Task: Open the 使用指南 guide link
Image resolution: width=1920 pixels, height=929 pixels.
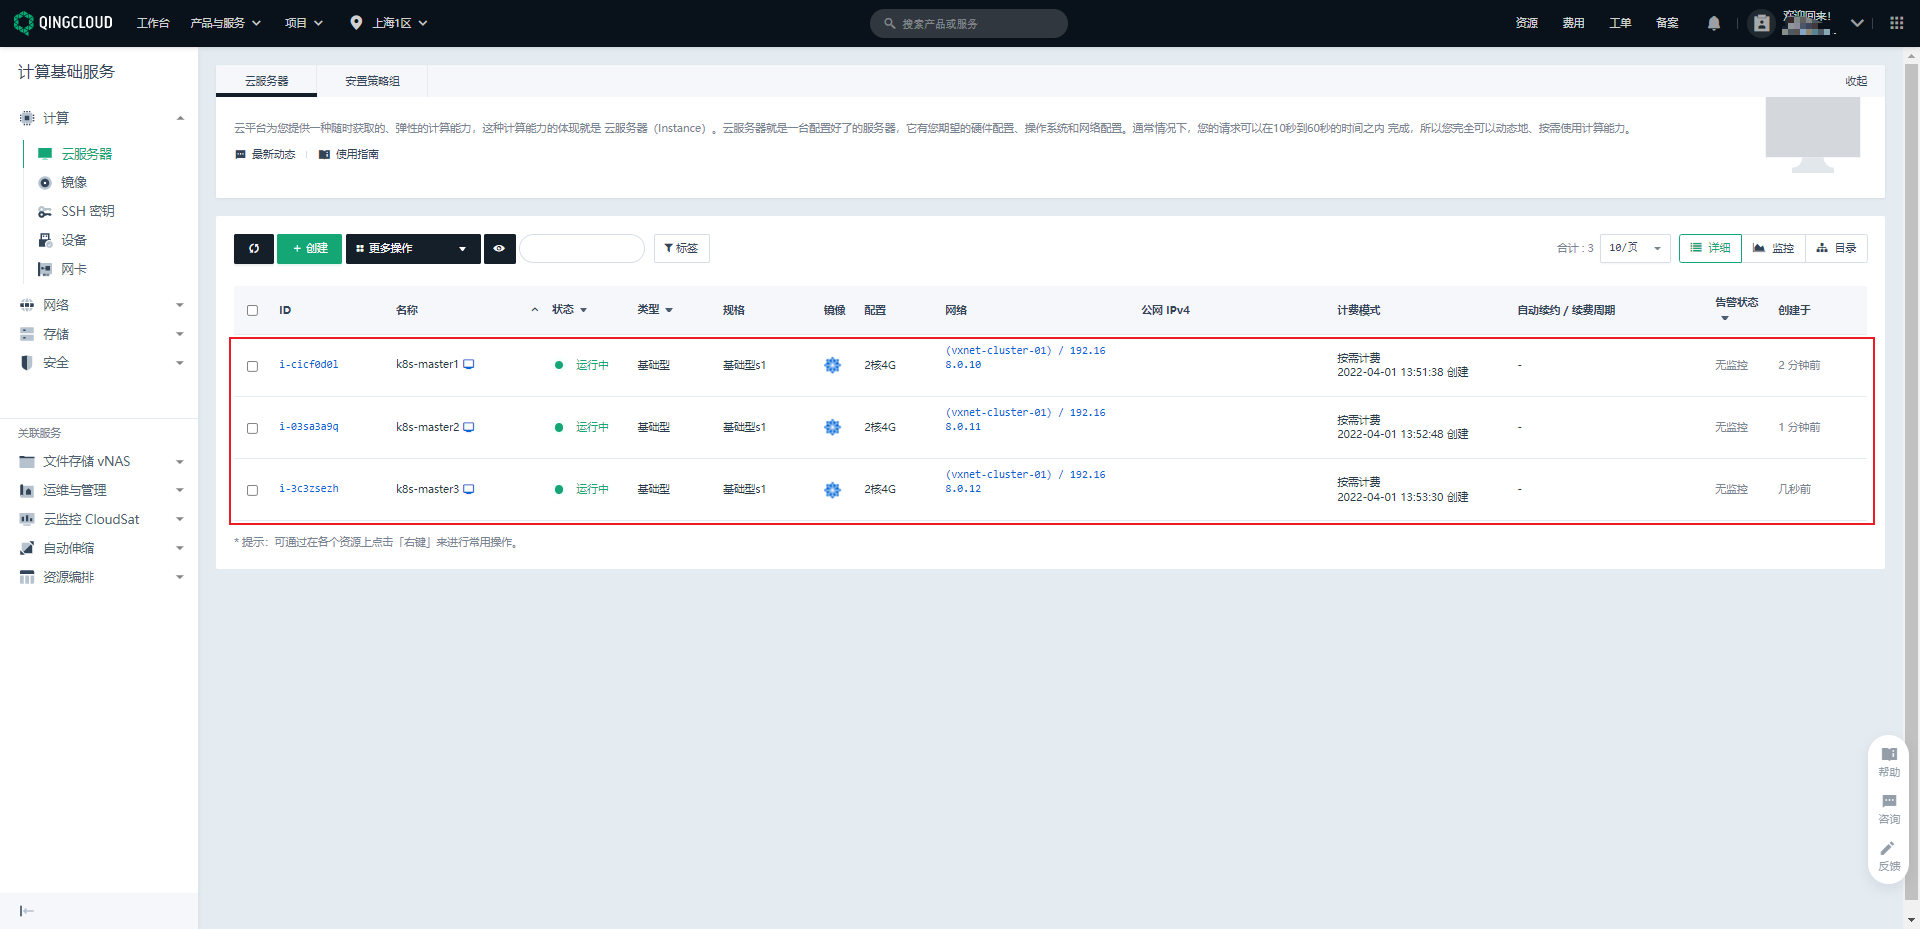Action: click(349, 155)
